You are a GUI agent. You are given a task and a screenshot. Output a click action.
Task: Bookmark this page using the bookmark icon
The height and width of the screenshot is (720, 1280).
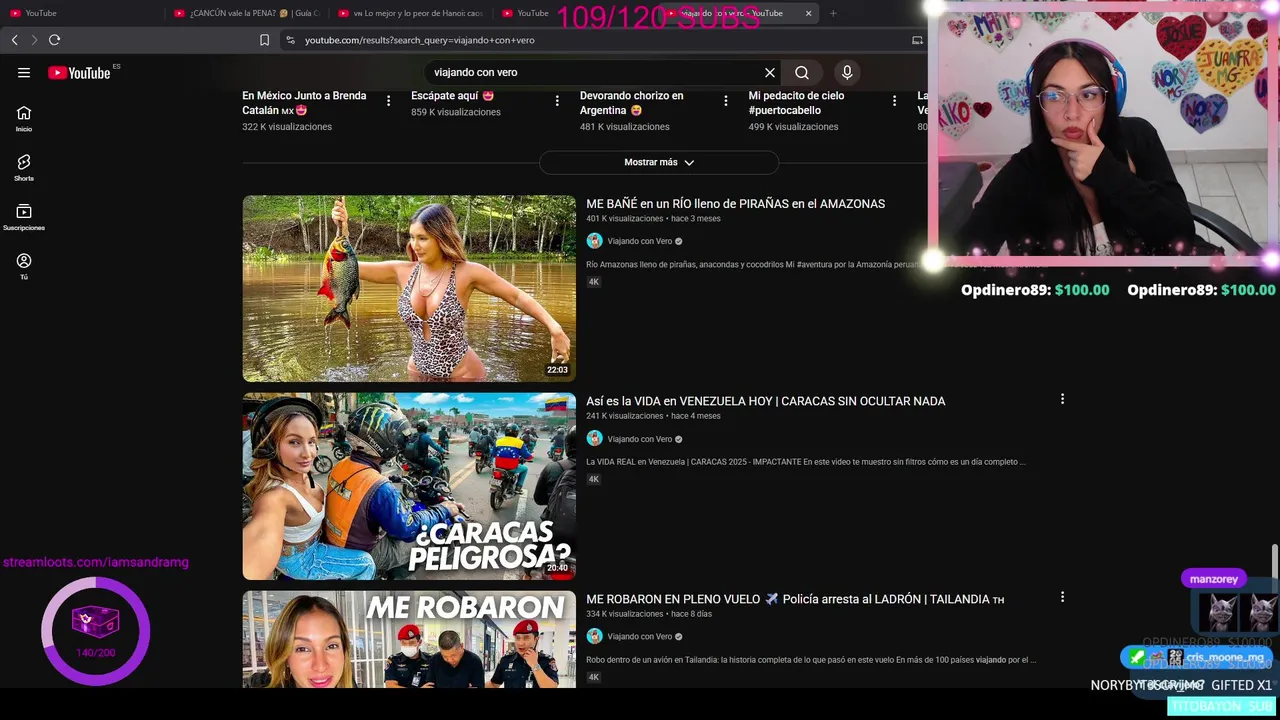click(x=264, y=40)
